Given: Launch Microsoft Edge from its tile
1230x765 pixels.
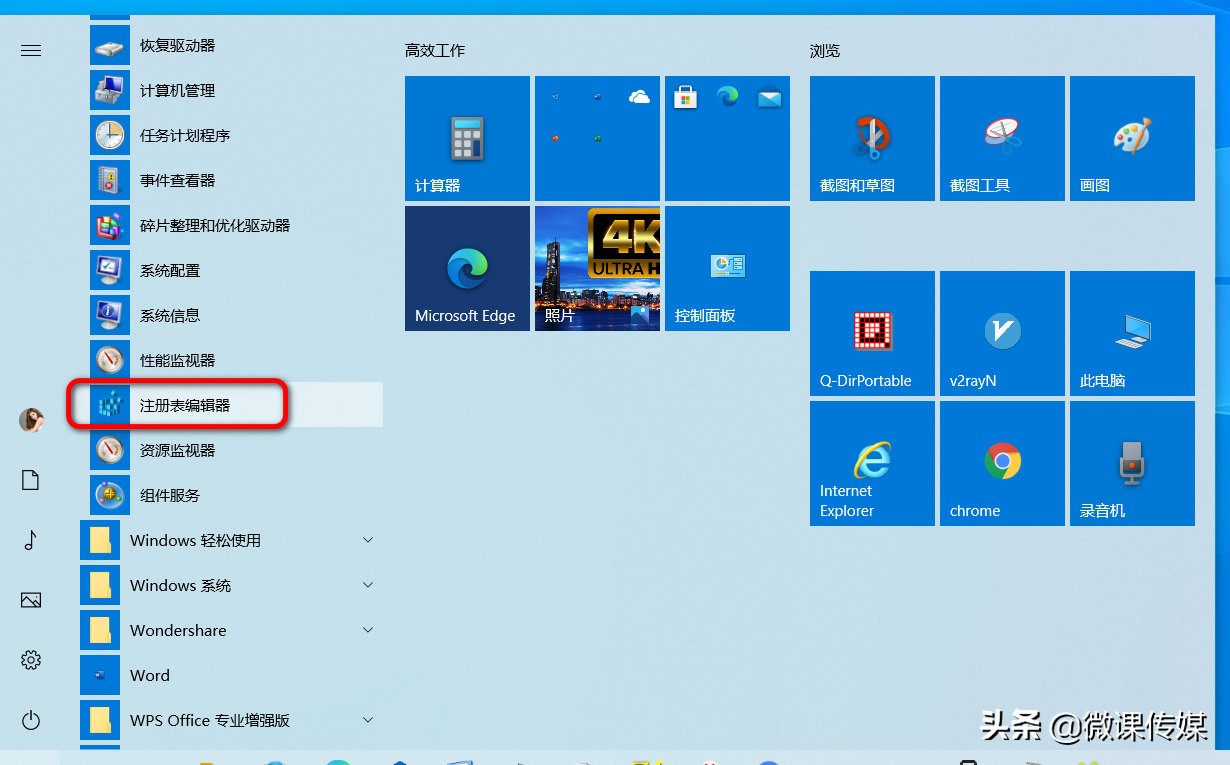Looking at the screenshot, I should coord(466,268).
